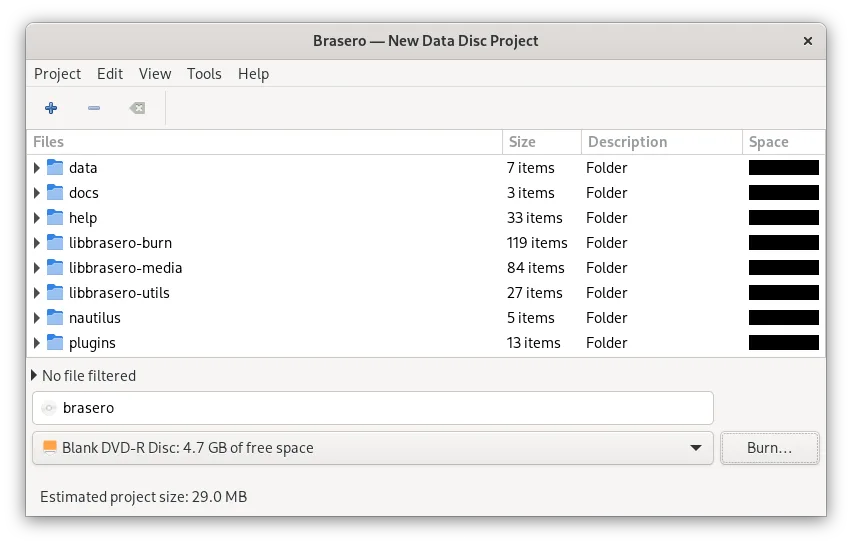The image size is (852, 545).
Task: Click the 33 items size cell
Action: [535, 218]
